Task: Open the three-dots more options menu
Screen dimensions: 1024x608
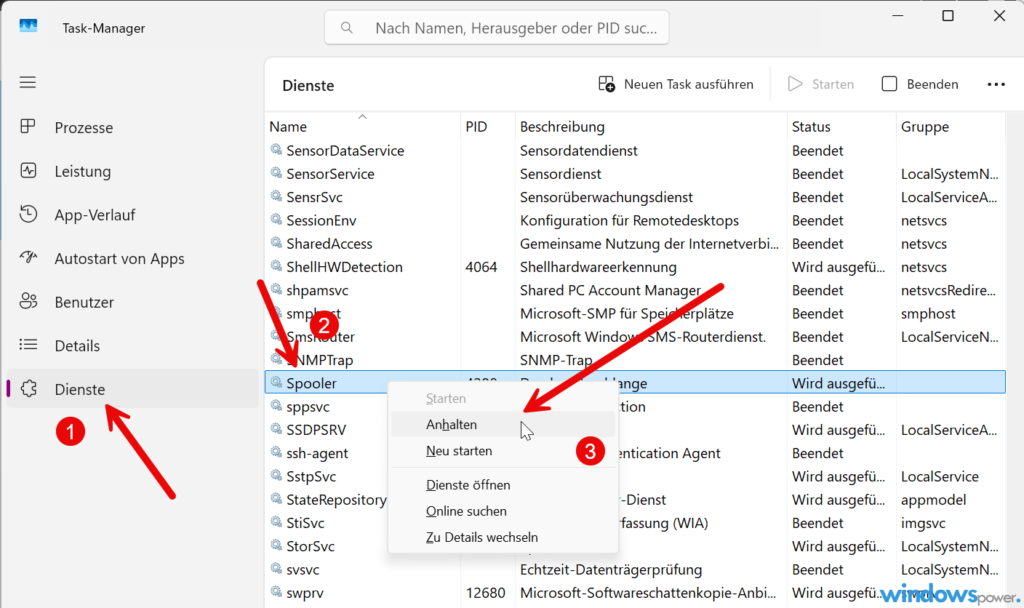Action: click(996, 84)
